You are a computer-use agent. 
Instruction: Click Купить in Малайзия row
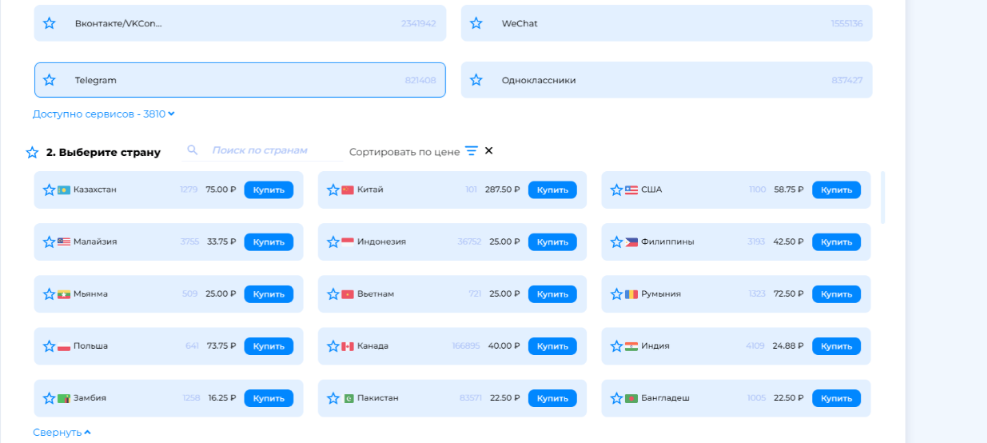[269, 242]
